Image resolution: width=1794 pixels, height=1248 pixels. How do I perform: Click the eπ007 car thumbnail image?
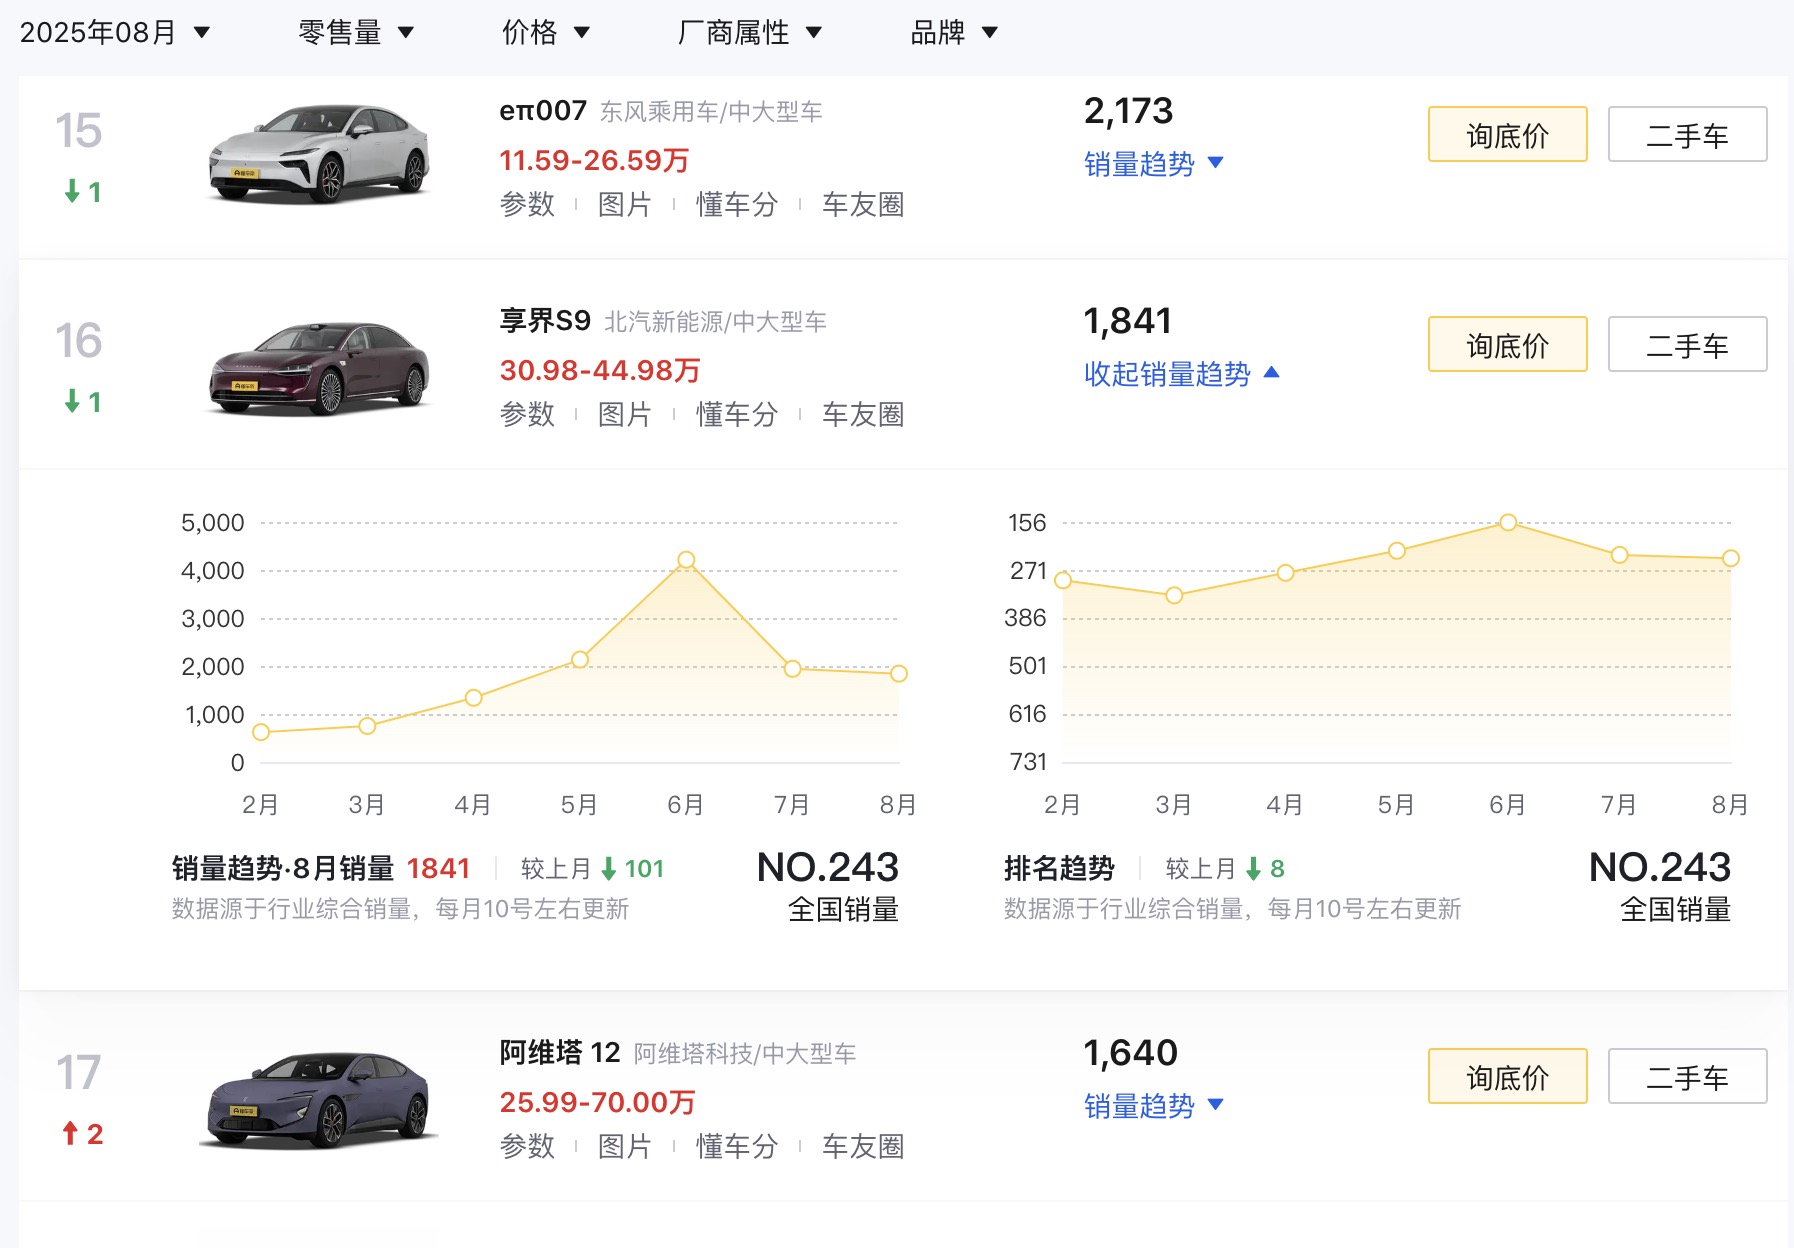pyautogui.click(x=319, y=153)
